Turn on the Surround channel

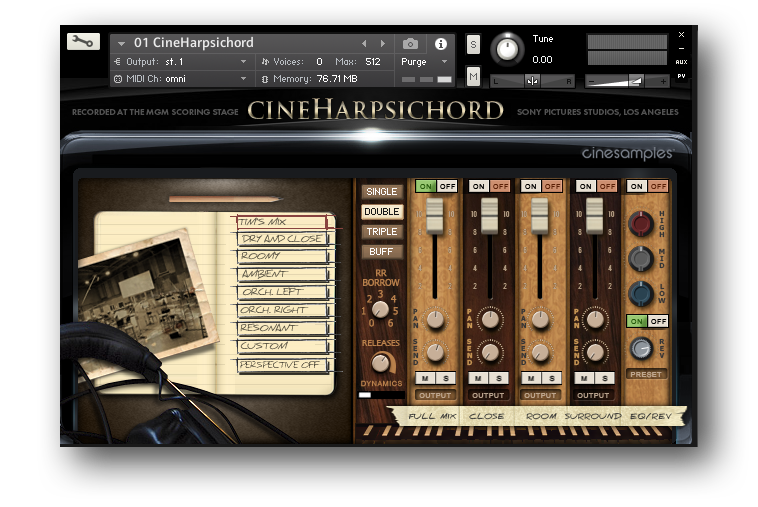click(x=585, y=187)
